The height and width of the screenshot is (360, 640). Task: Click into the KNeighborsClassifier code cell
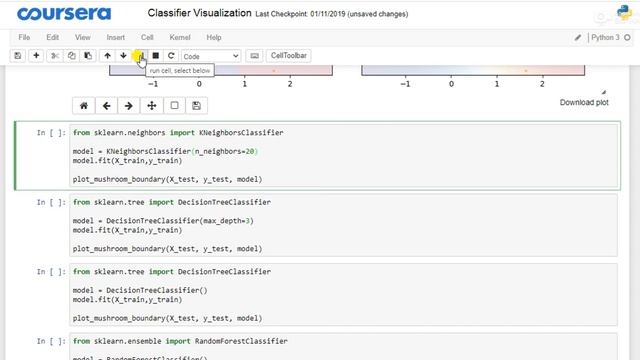point(343,156)
